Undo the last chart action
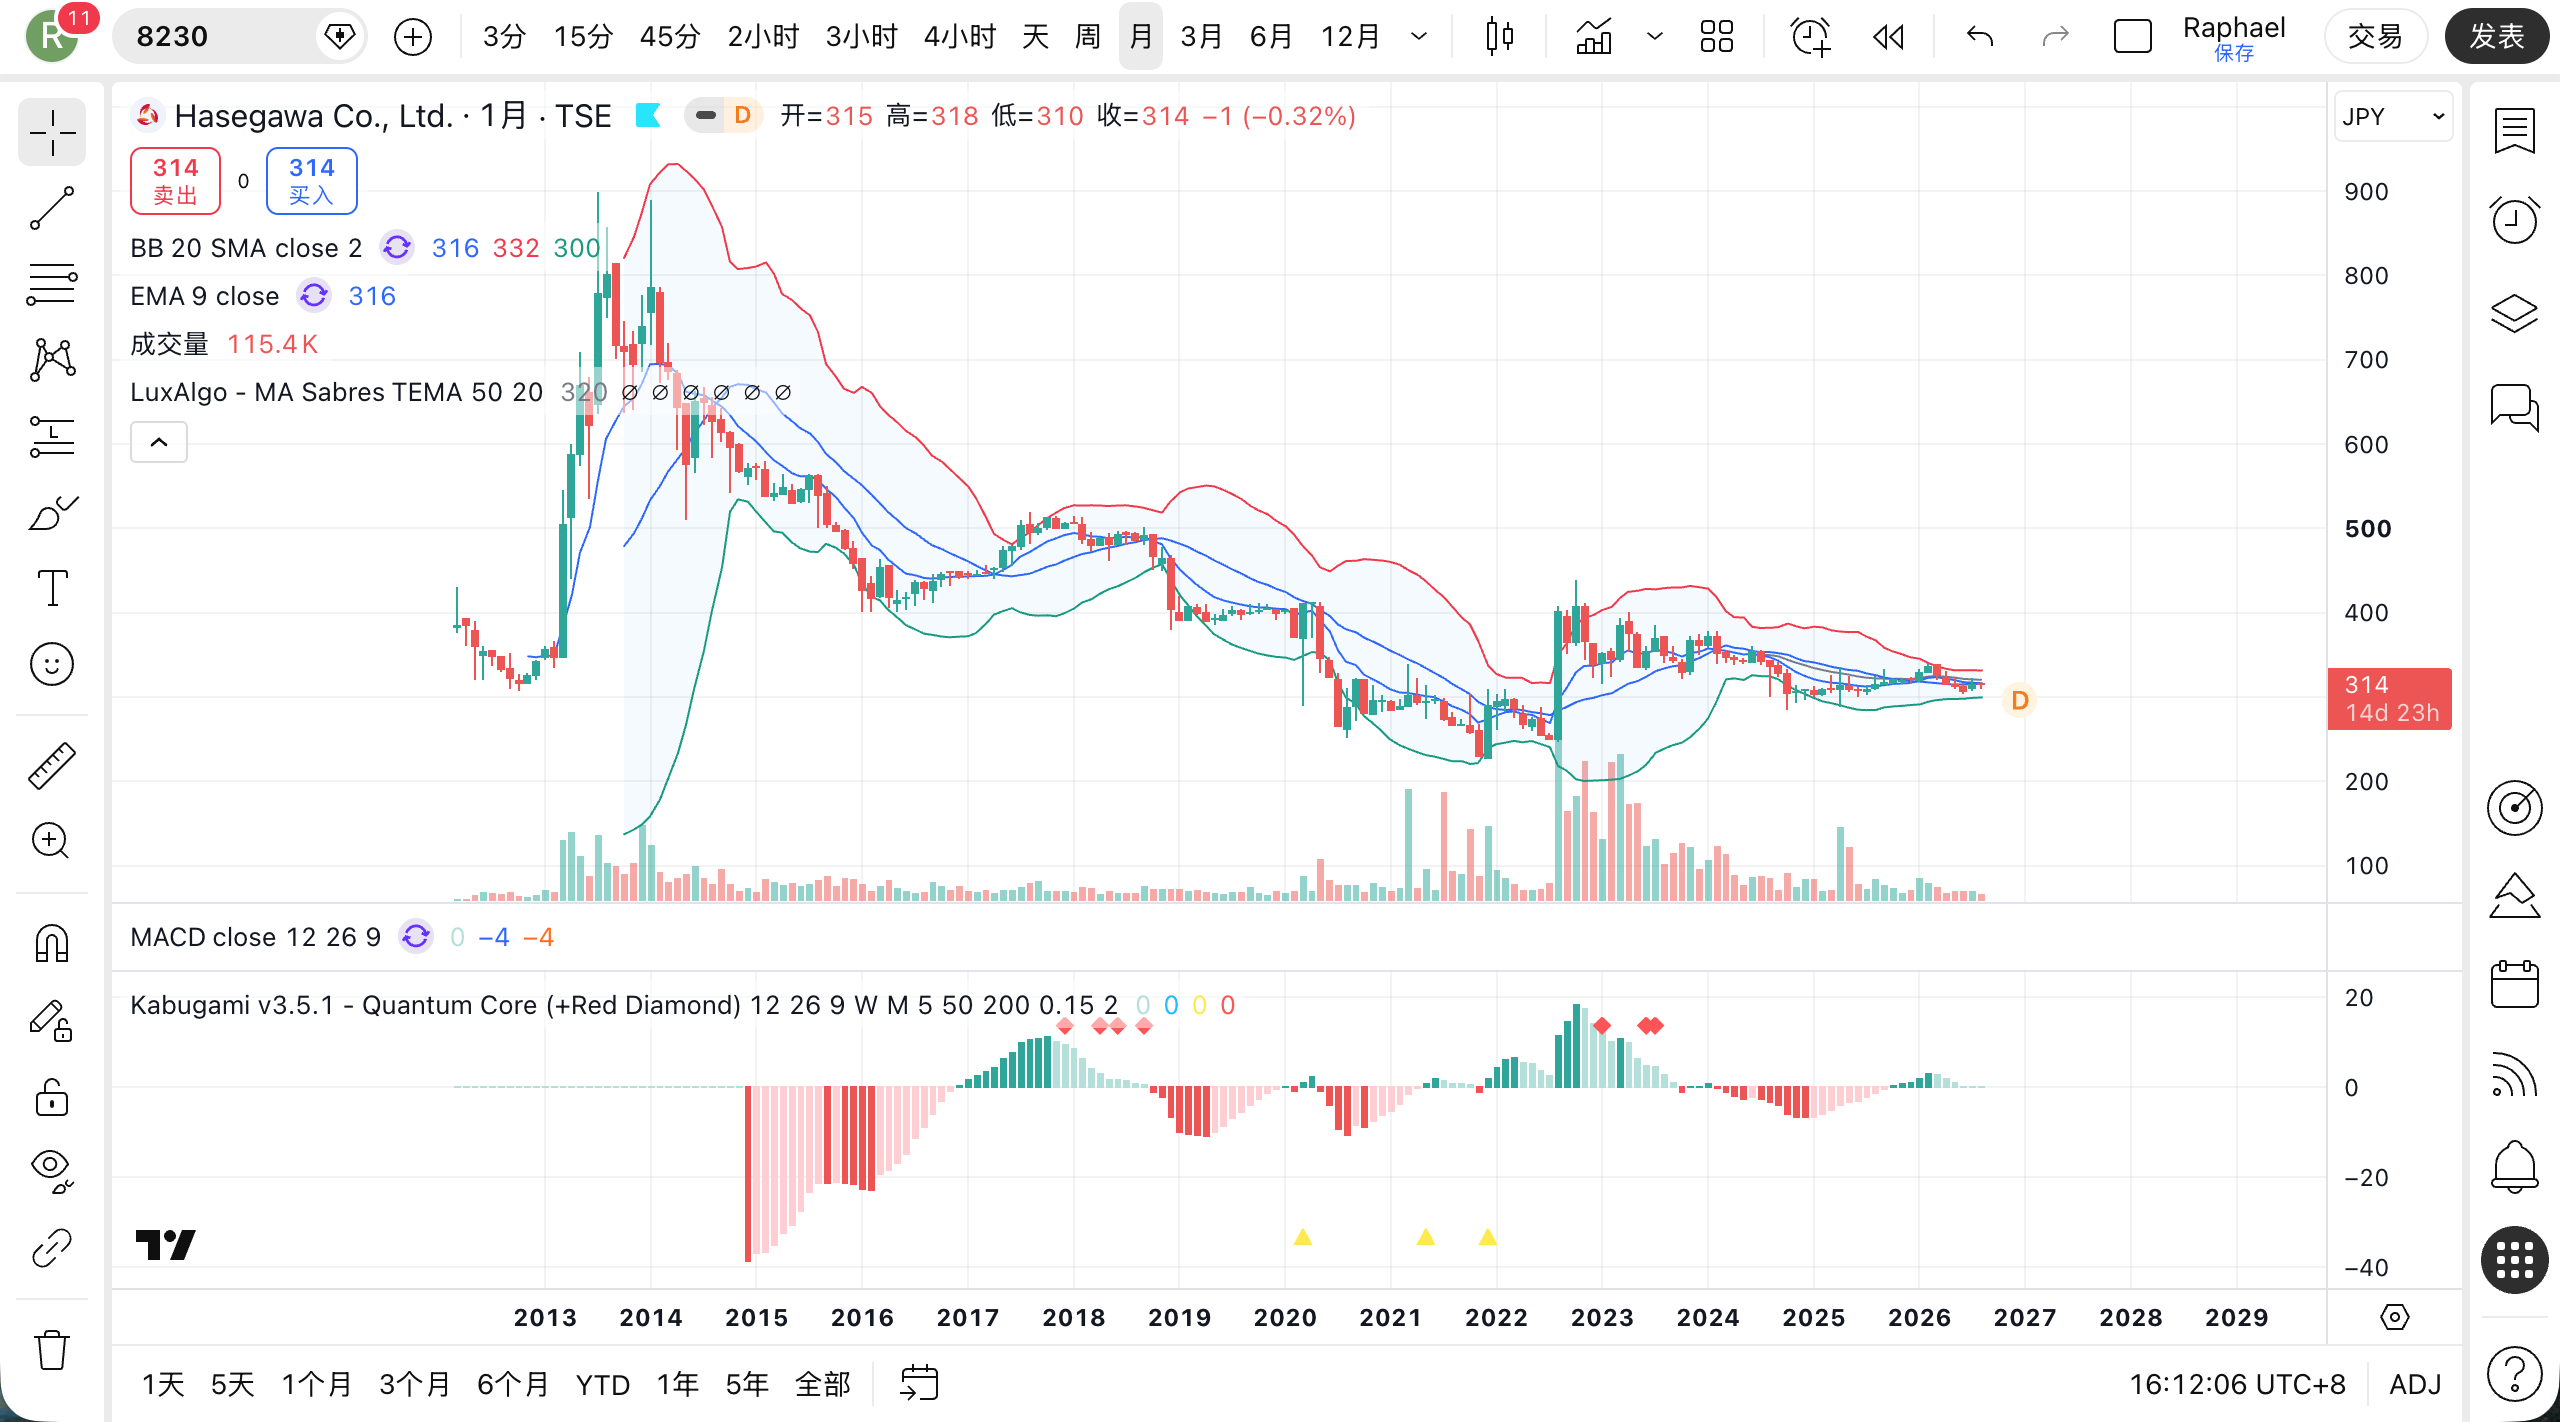This screenshot has width=2560, height=1422. pyautogui.click(x=1980, y=37)
